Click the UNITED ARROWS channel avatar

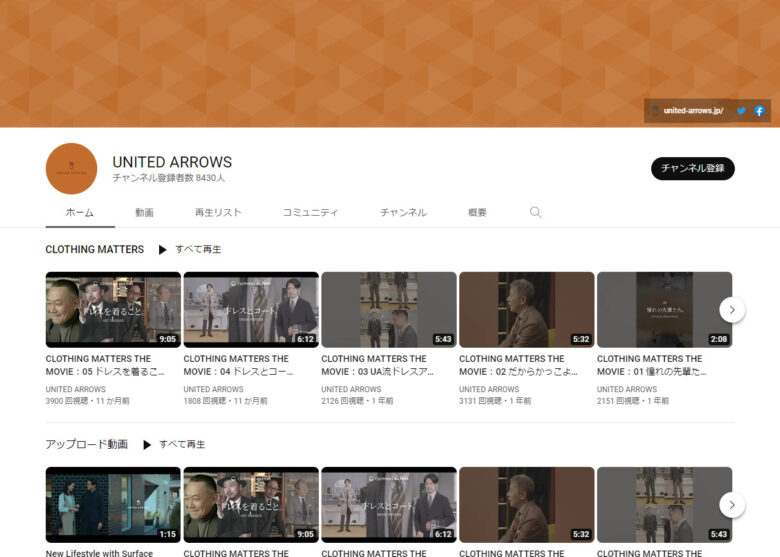[x=71, y=169]
